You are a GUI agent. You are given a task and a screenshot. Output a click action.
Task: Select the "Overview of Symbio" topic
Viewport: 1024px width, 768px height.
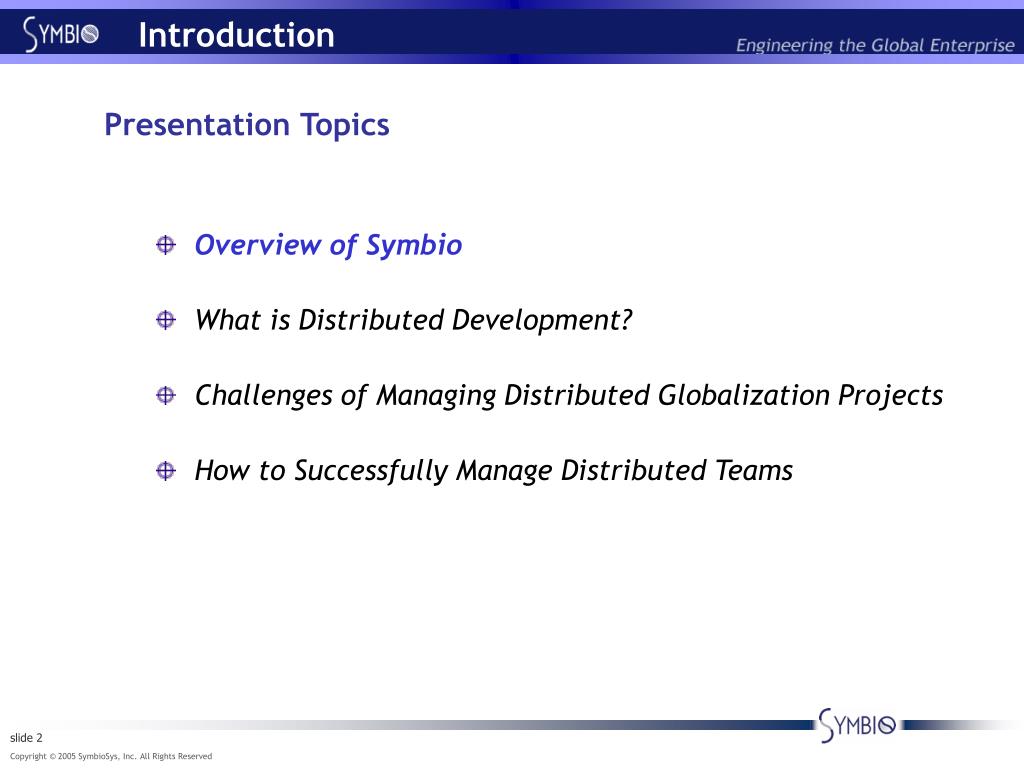point(328,246)
